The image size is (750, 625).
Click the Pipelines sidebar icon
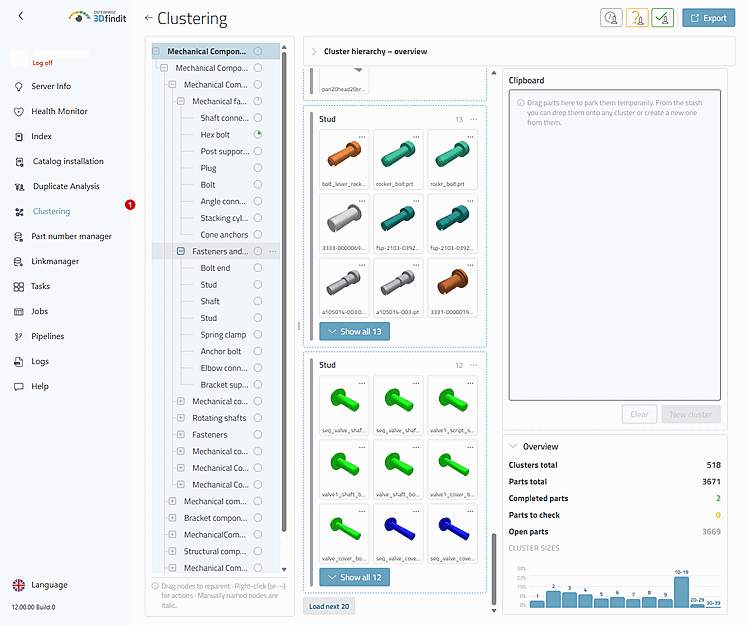click(x=19, y=337)
